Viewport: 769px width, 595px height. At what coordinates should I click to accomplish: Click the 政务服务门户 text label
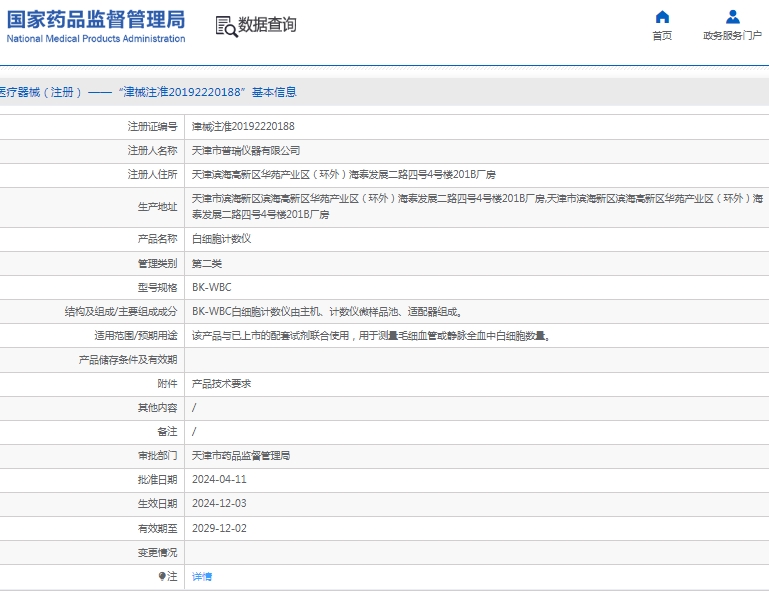point(733,35)
